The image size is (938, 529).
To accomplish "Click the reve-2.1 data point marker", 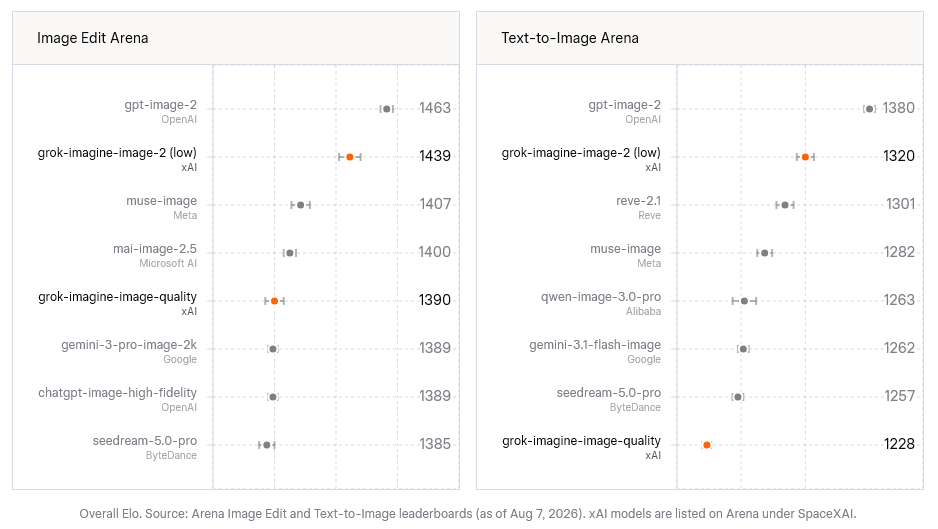I will (785, 205).
